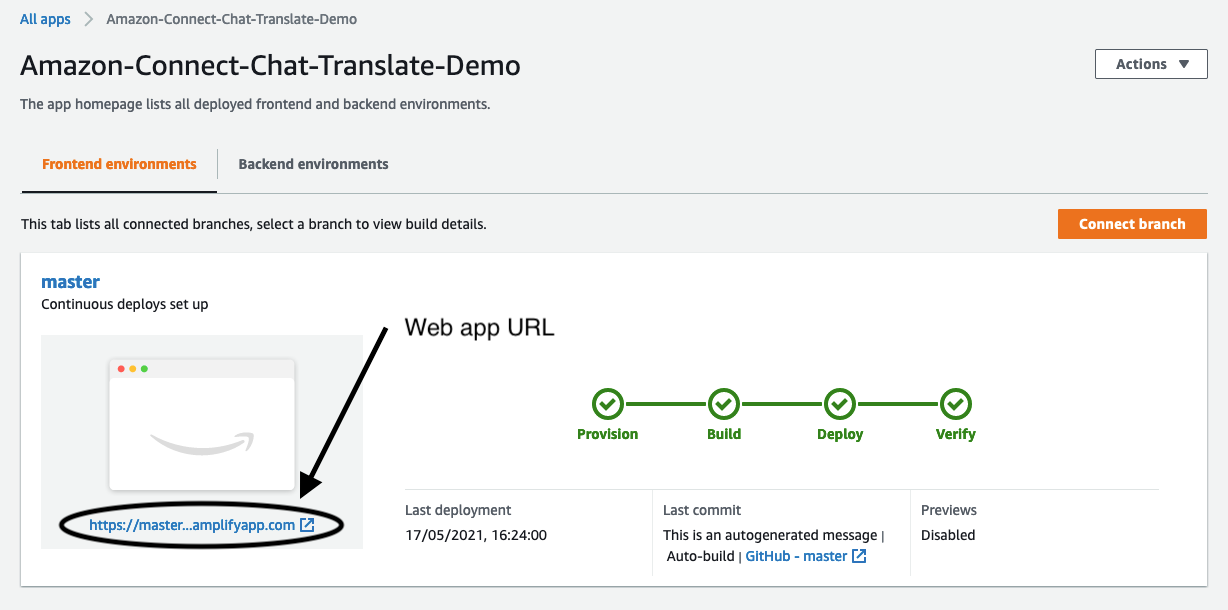This screenshot has width=1228, height=610.
Task: Click the Continuous deploys set up text
Action: point(125,304)
